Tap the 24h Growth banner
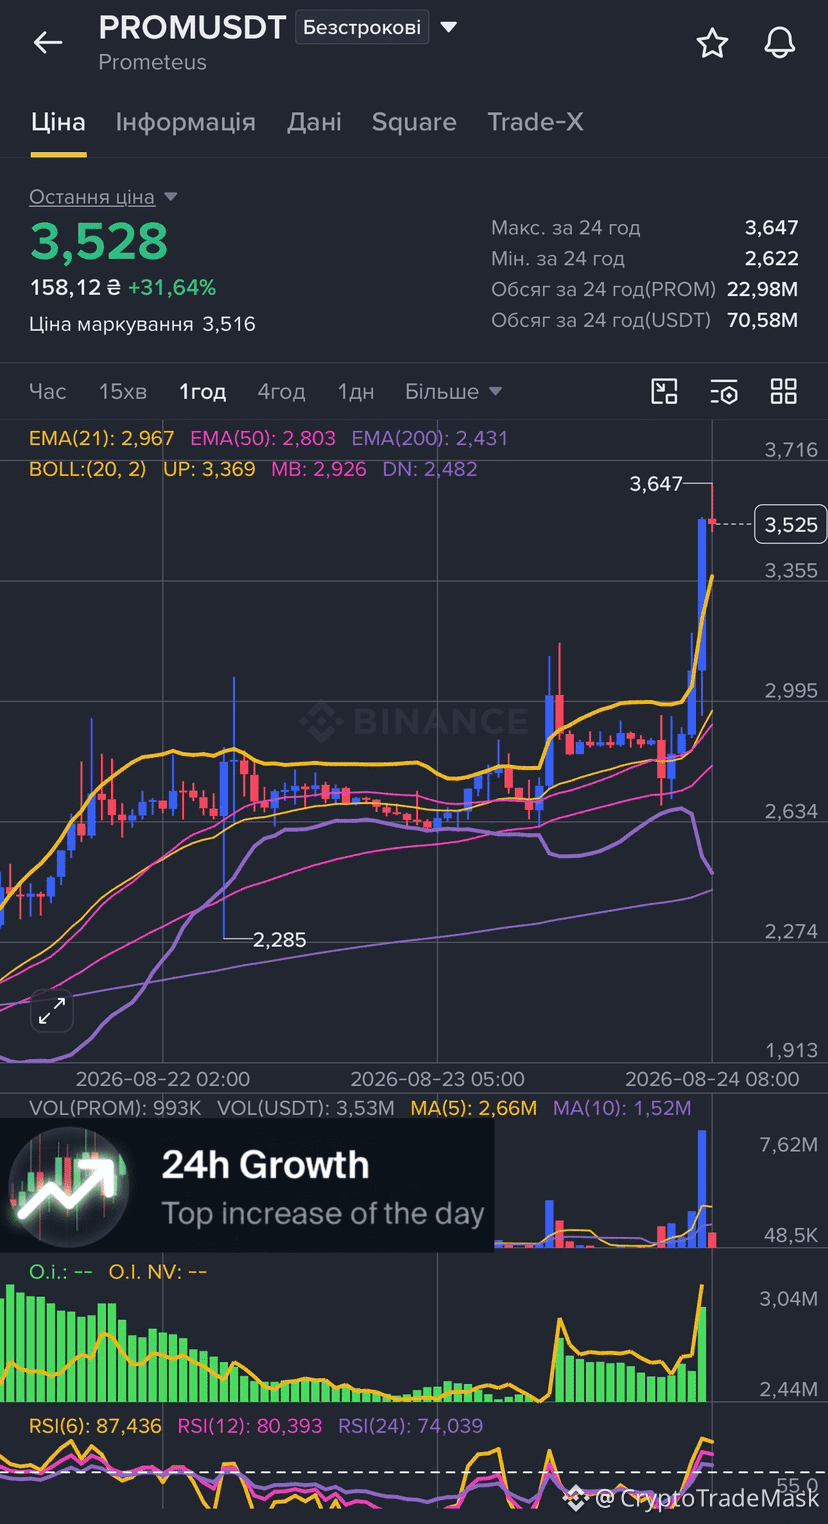 [x=247, y=1186]
